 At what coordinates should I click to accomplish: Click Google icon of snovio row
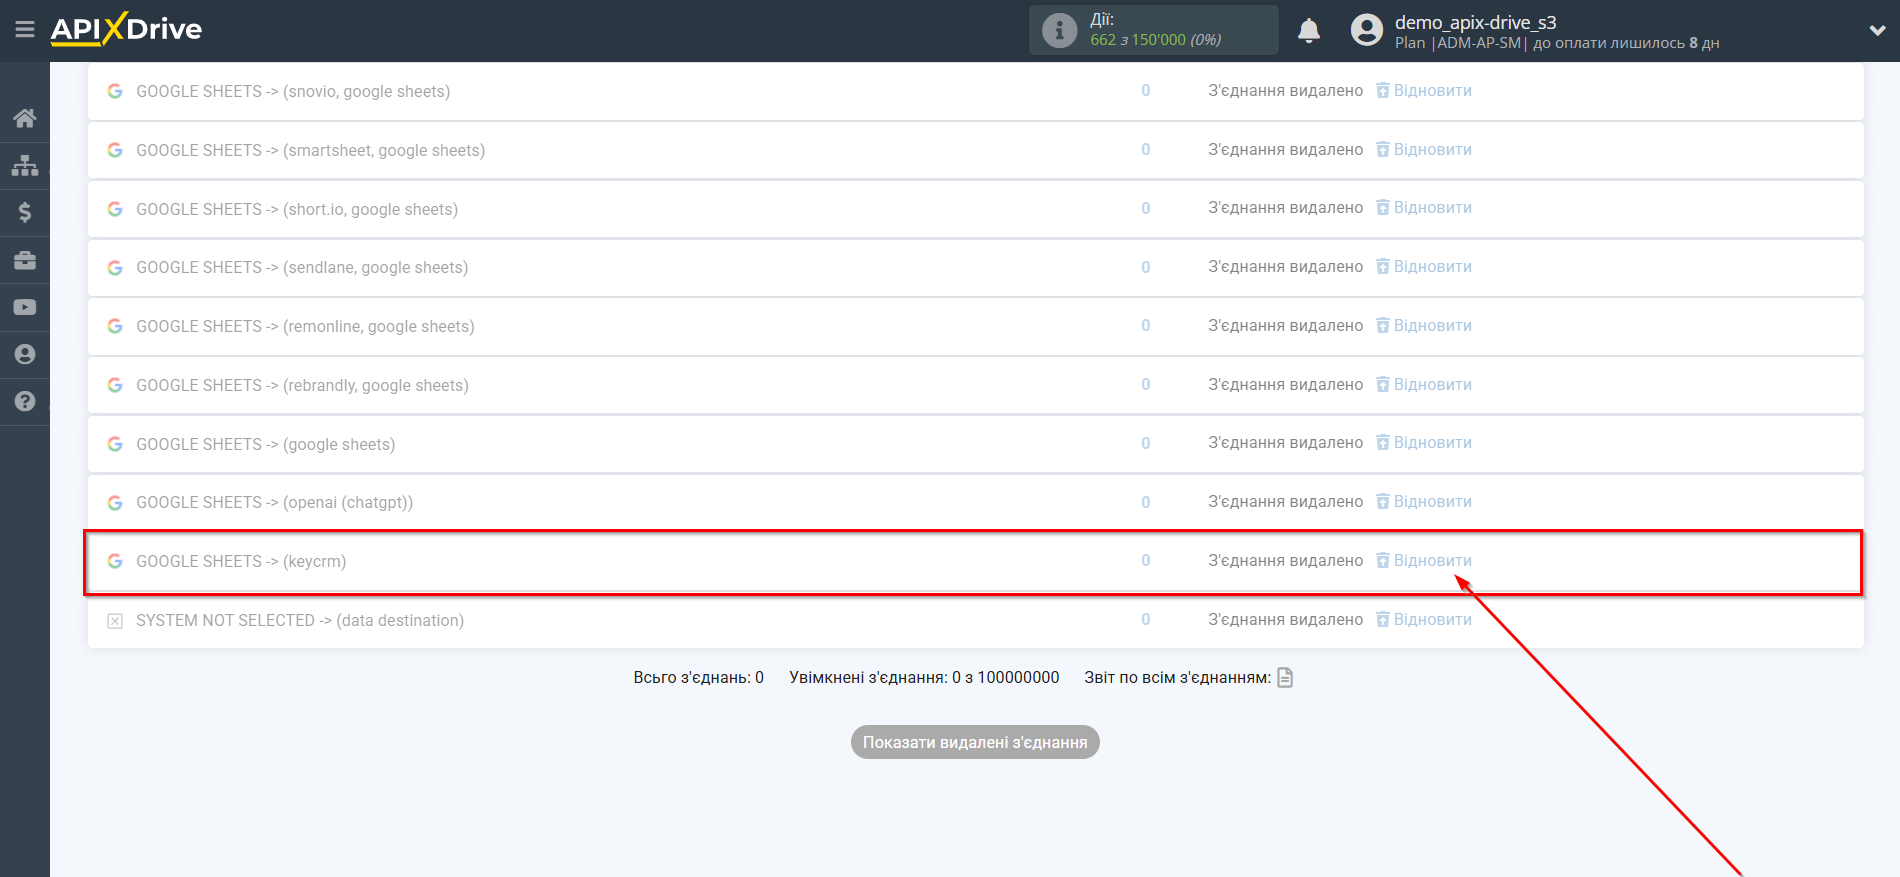115,91
